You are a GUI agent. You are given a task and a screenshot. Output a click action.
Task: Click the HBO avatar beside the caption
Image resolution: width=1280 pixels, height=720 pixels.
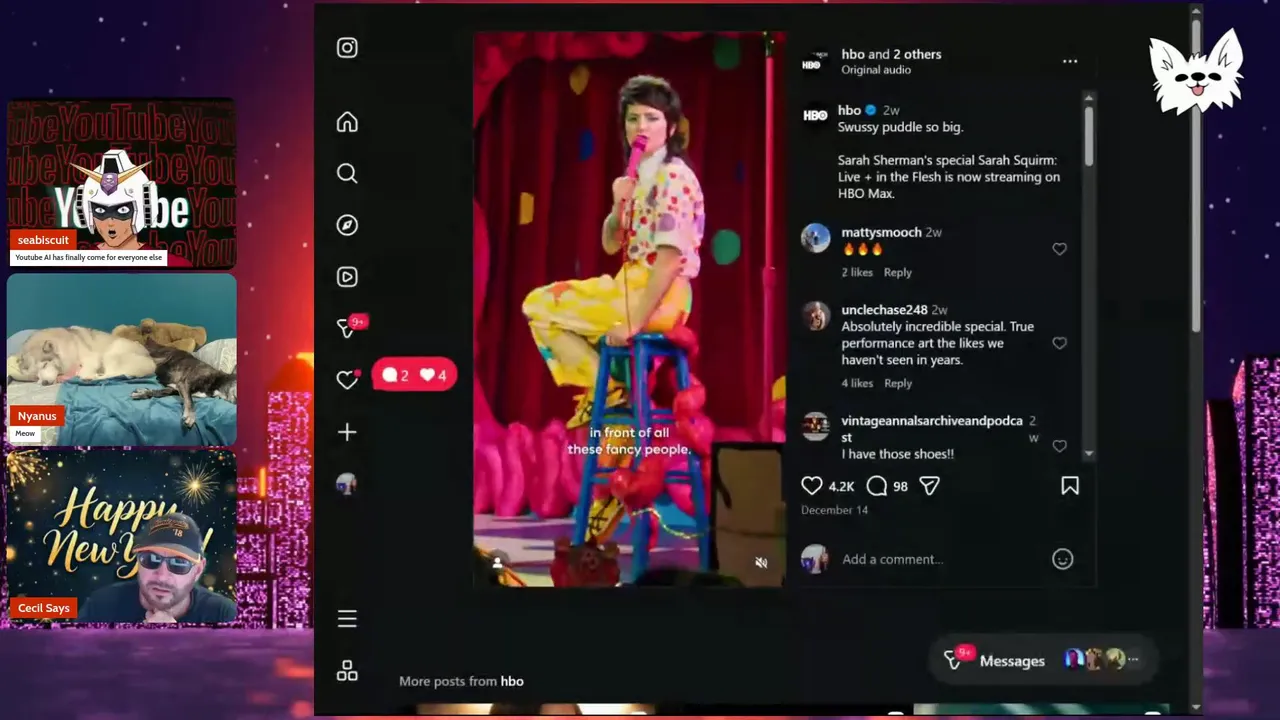(x=815, y=115)
